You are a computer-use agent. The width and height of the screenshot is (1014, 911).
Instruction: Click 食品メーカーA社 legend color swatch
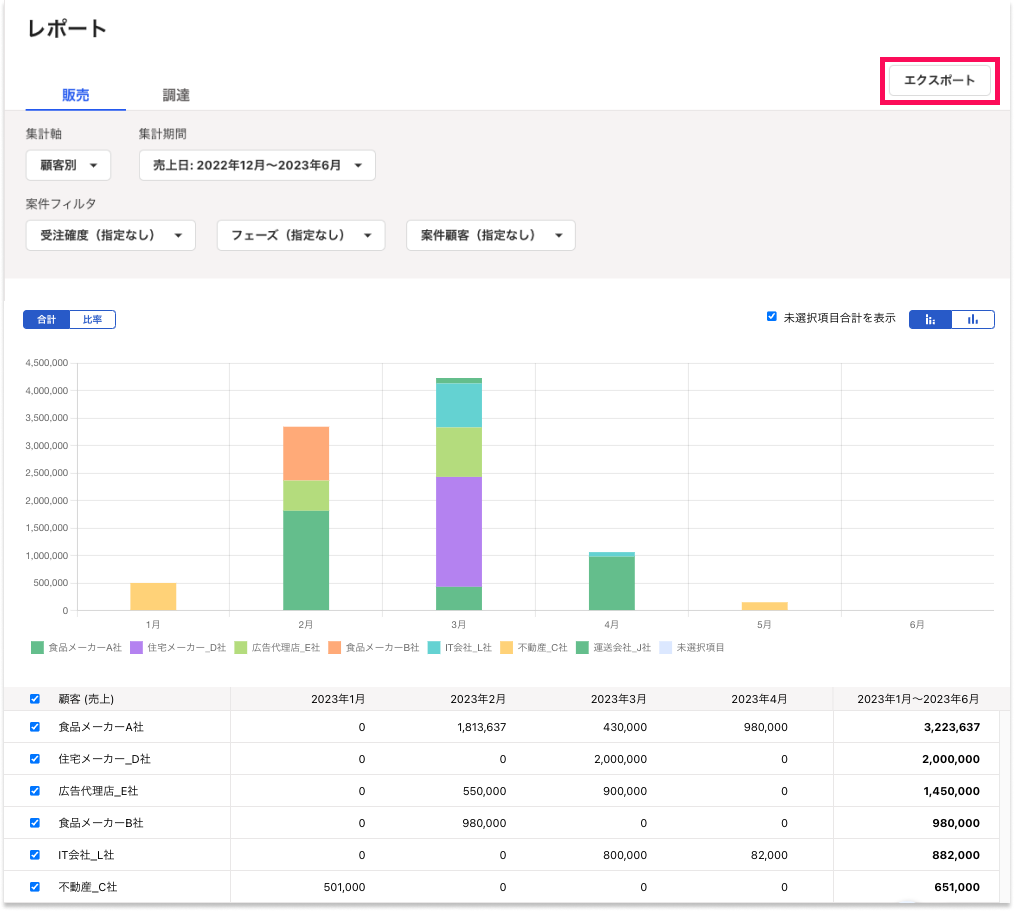pos(38,647)
